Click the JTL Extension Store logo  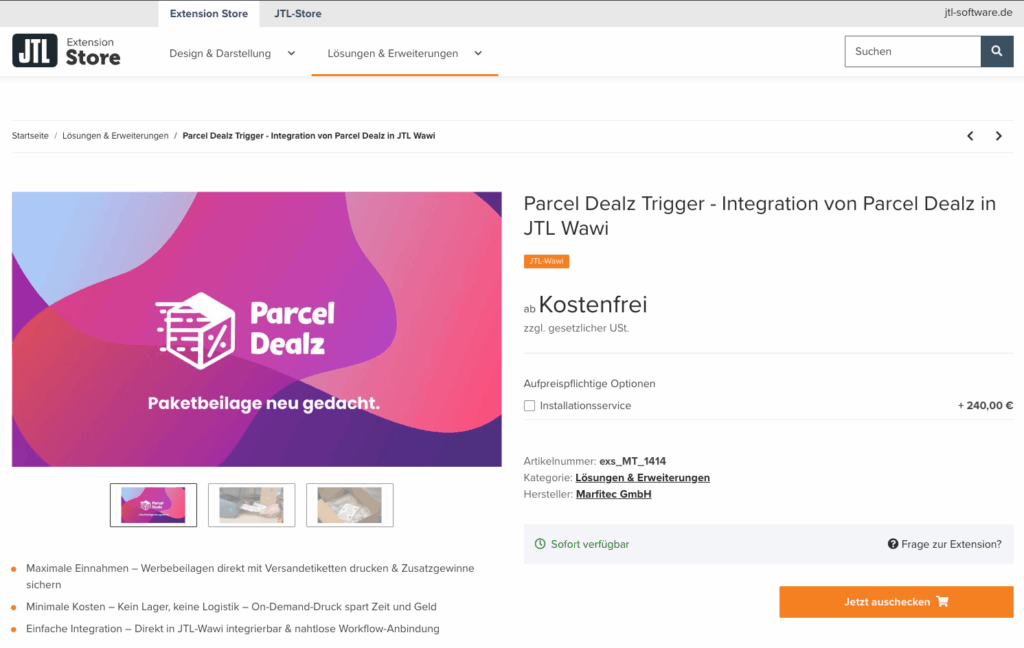(66, 51)
